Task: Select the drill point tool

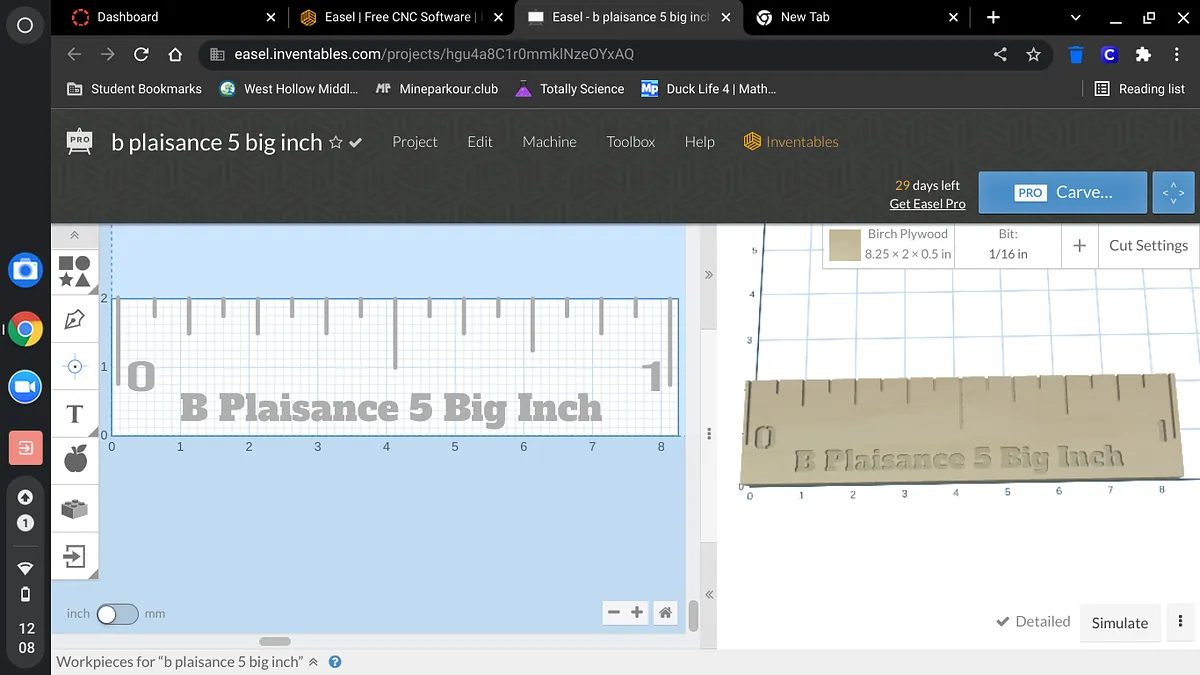Action: coord(75,366)
